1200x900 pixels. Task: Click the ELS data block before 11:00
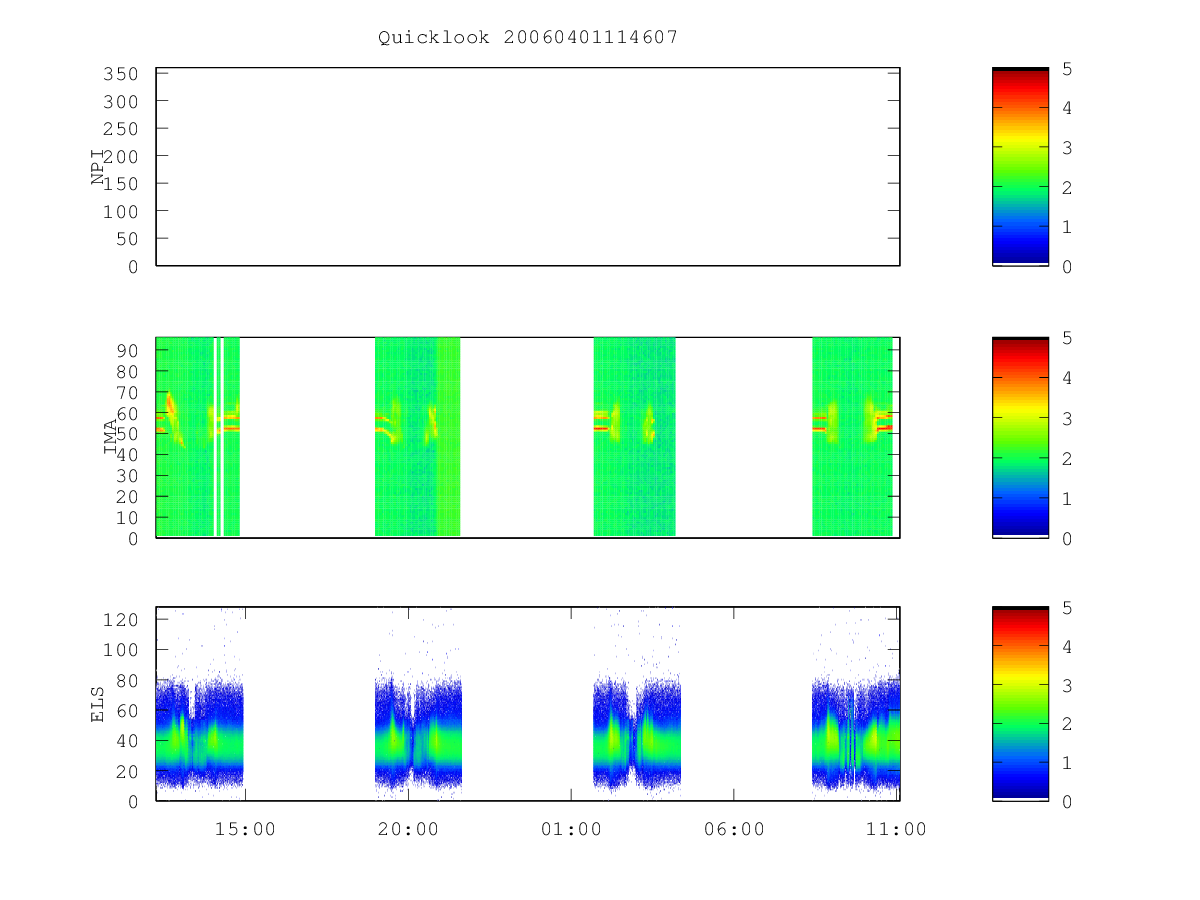[855, 735]
